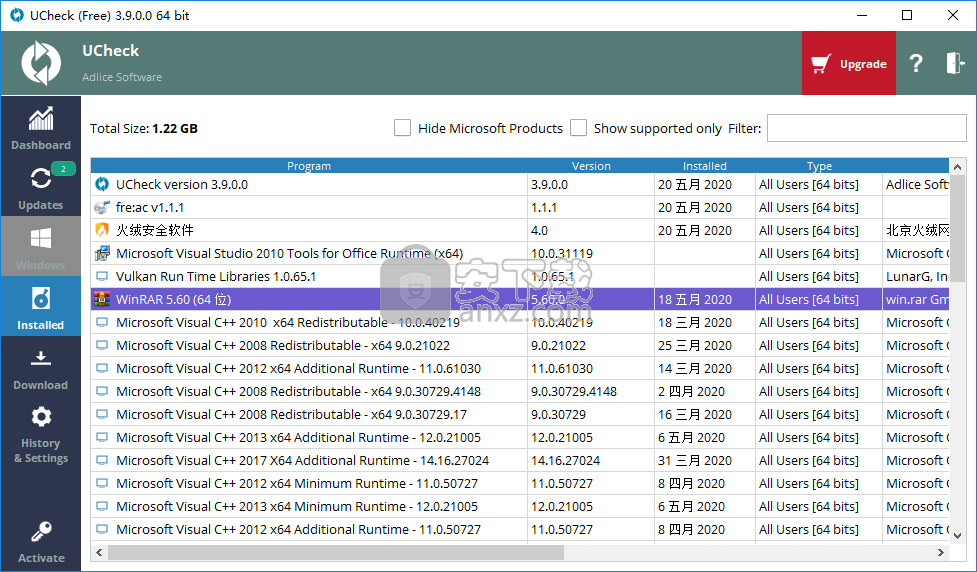Image resolution: width=977 pixels, height=572 pixels.
Task: Select the WinRAR 5.60 (64 位) row
Action: click(x=520, y=299)
